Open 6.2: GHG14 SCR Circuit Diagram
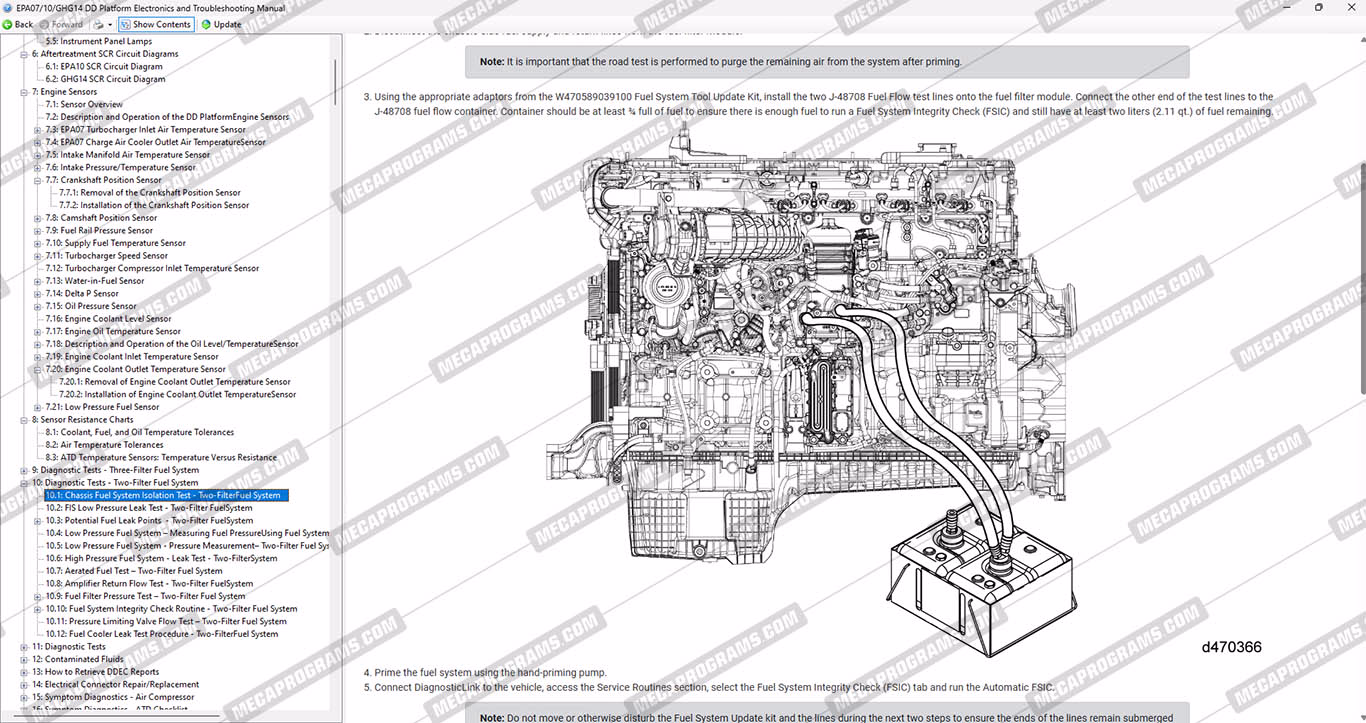The height and width of the screenshot is (723, 1366). click(x=105, y=79)
